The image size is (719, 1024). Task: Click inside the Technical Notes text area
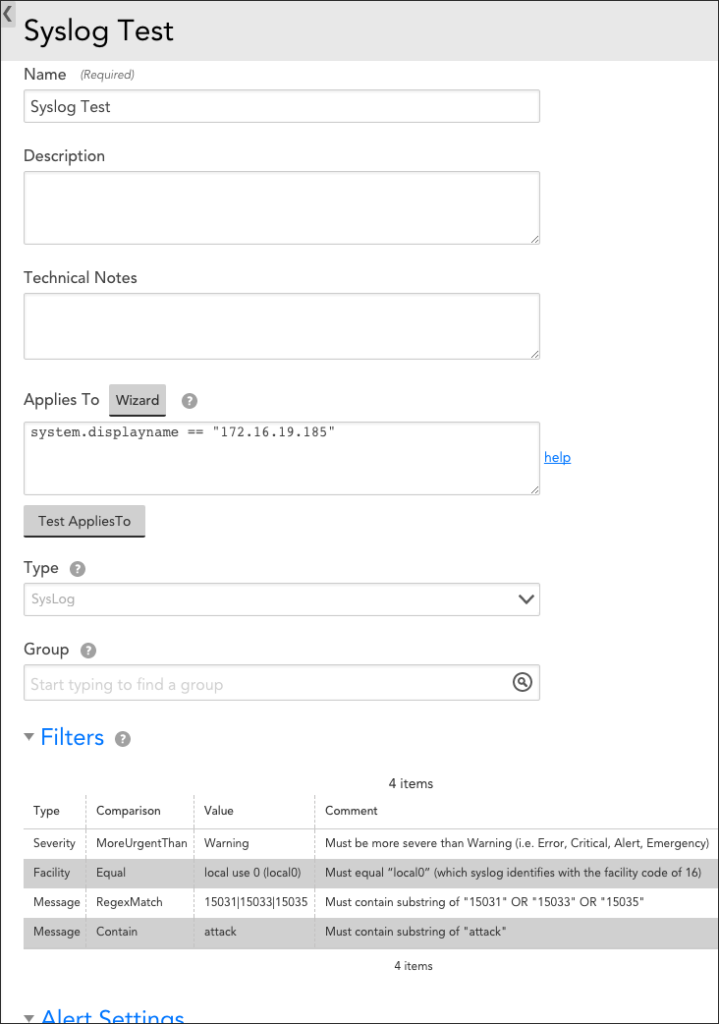(x=280, y=326)
